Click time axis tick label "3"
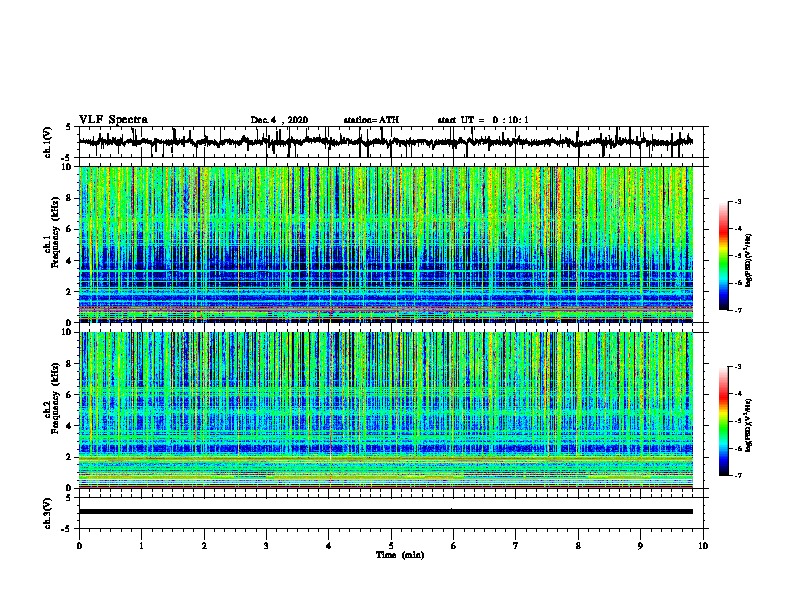 click(266, 546)
